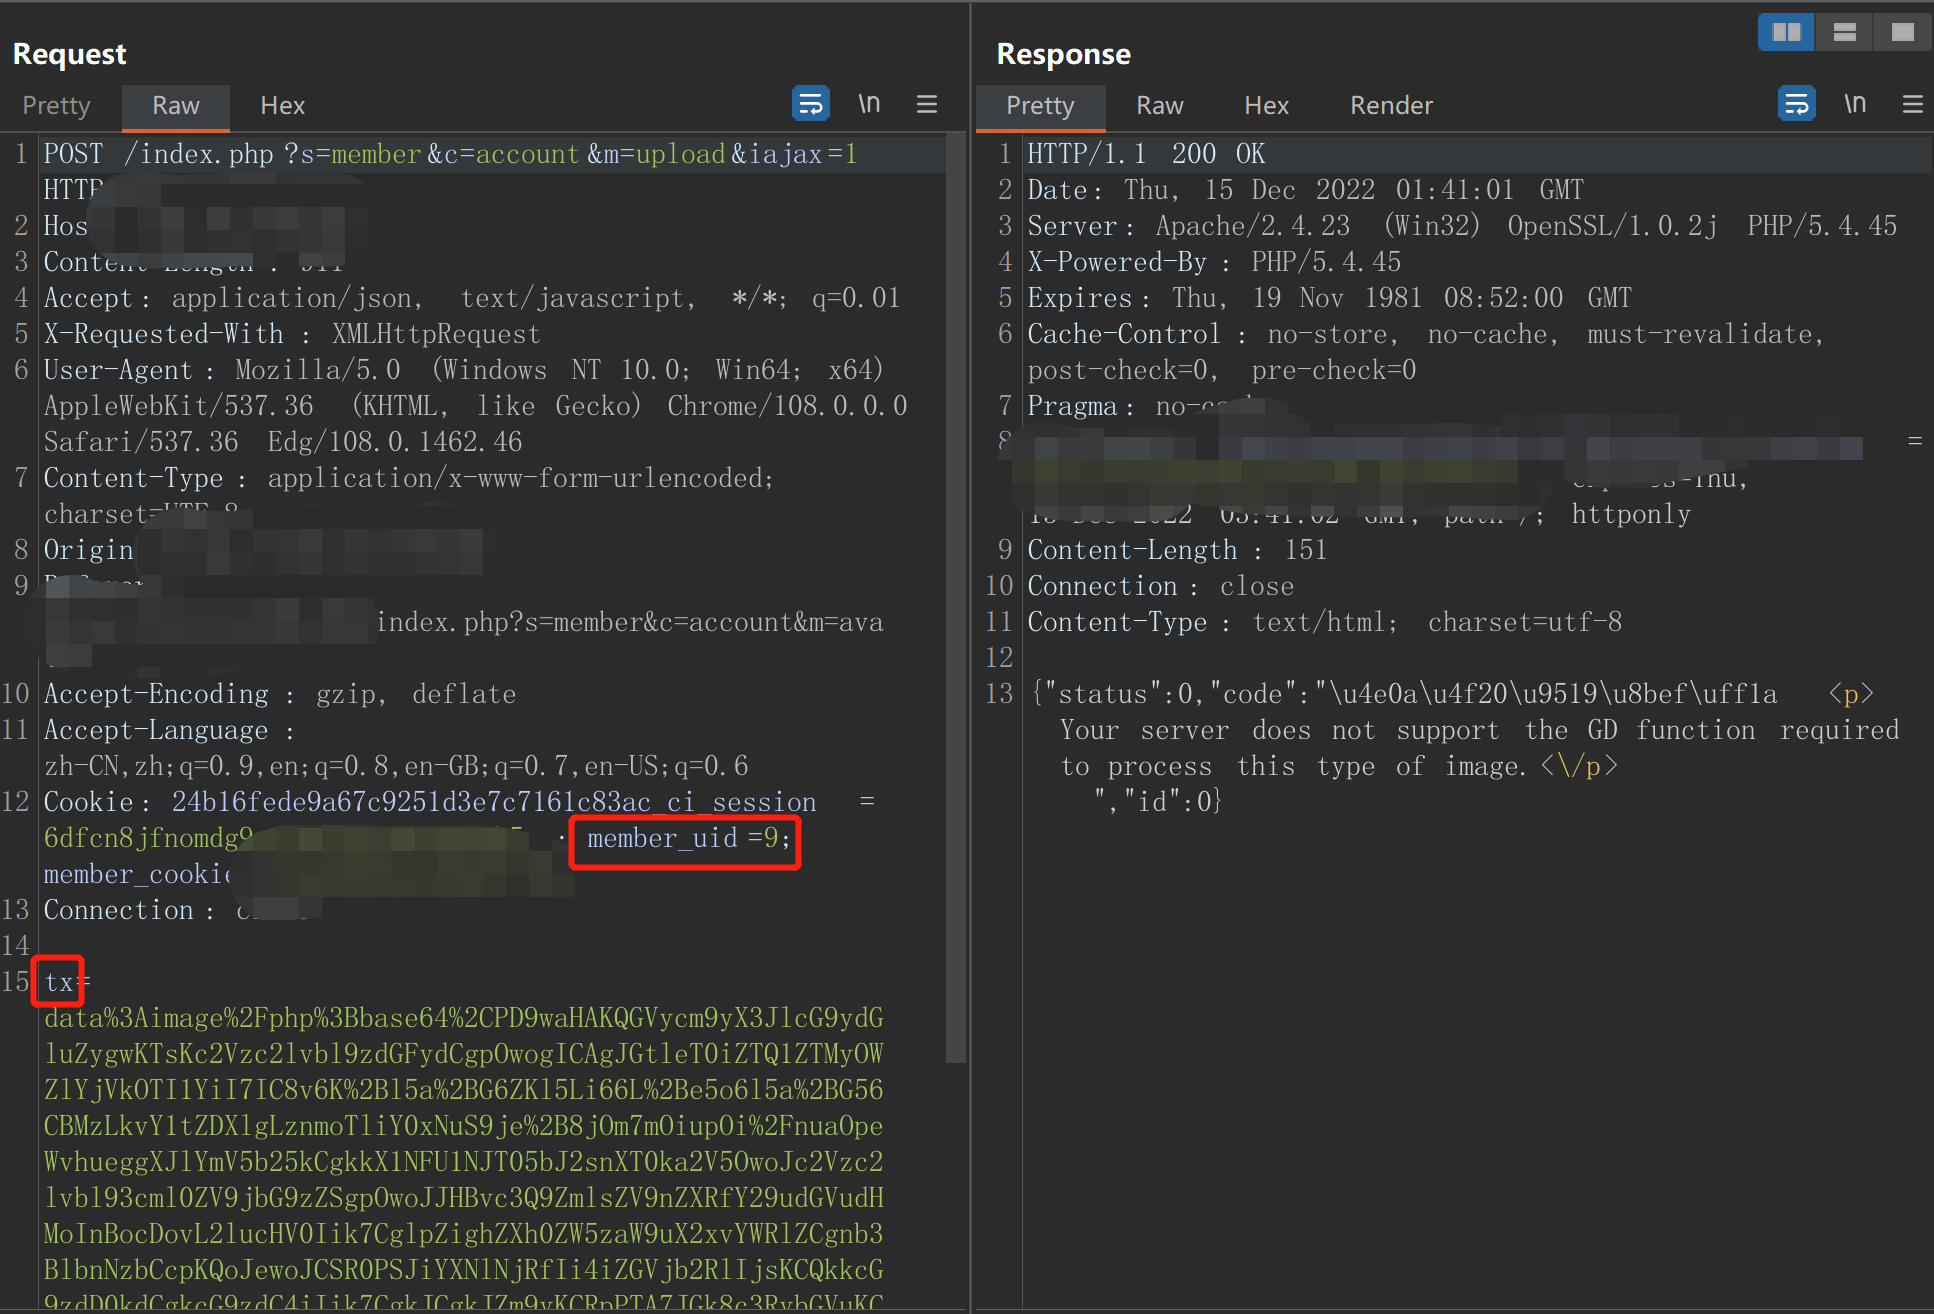Click the tx parameter name in body
This screenshot has height=1314, width=1934.
point(59,982)
